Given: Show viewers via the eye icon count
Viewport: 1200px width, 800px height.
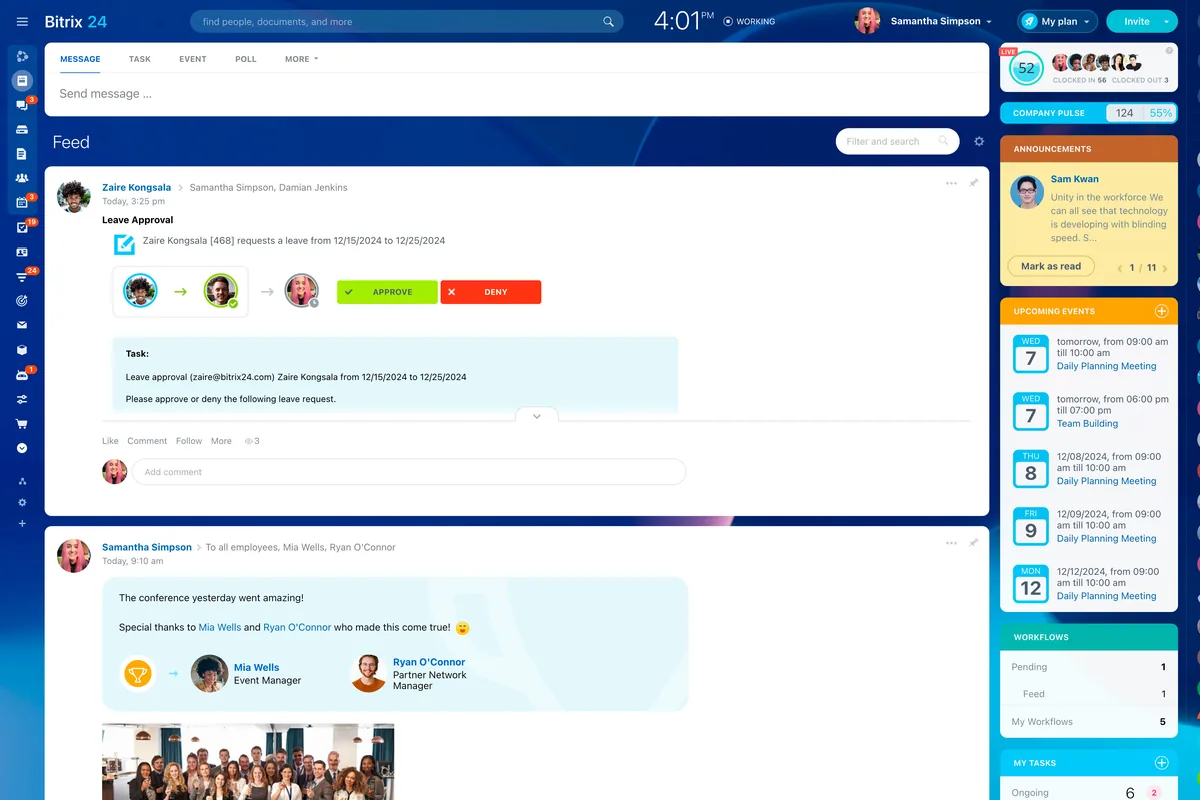Looking at the screenshot, I should tap(252, 441).
